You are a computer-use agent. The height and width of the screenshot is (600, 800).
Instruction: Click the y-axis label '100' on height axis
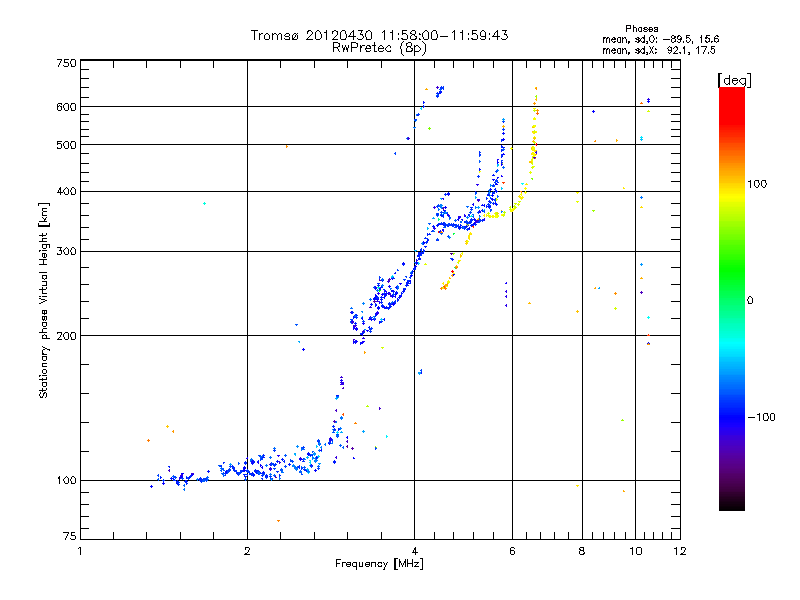coord(66,480)
